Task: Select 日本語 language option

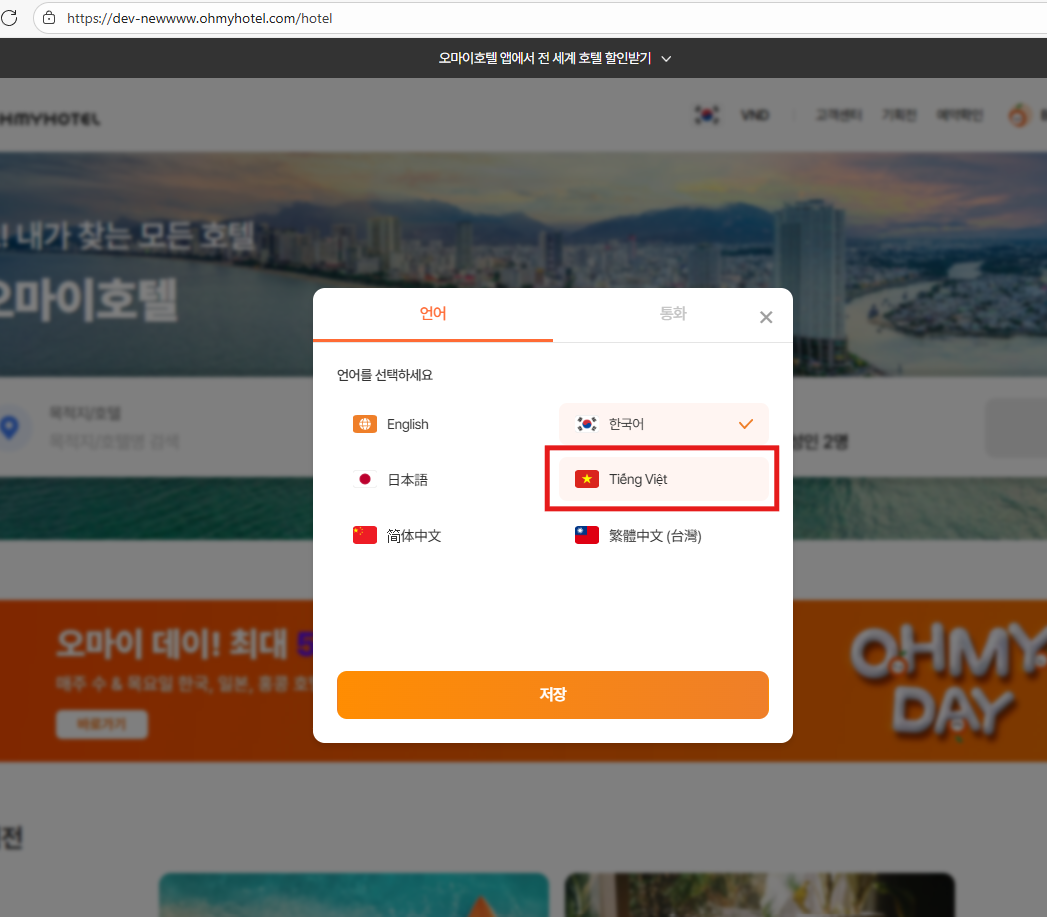Action: [x=442, y=480]
